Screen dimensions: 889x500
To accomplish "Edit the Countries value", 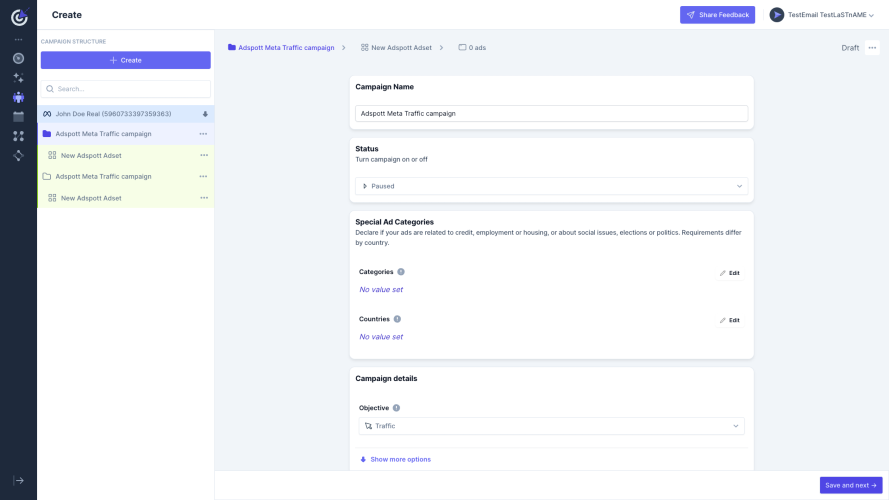I will [730, 320].
